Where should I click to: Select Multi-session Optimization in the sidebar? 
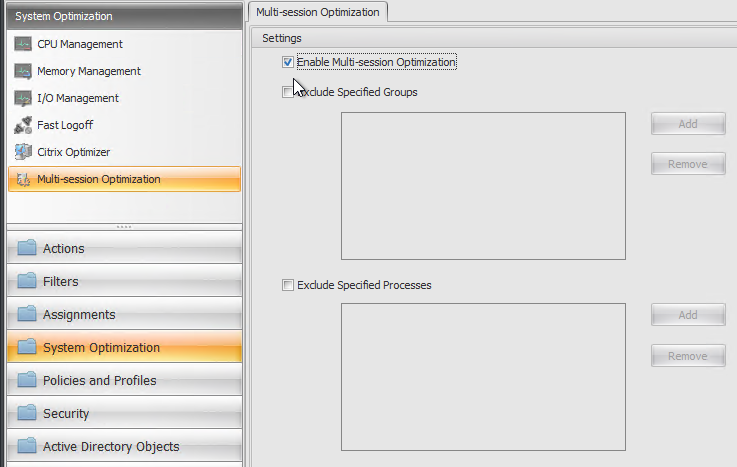pos(125,179)
